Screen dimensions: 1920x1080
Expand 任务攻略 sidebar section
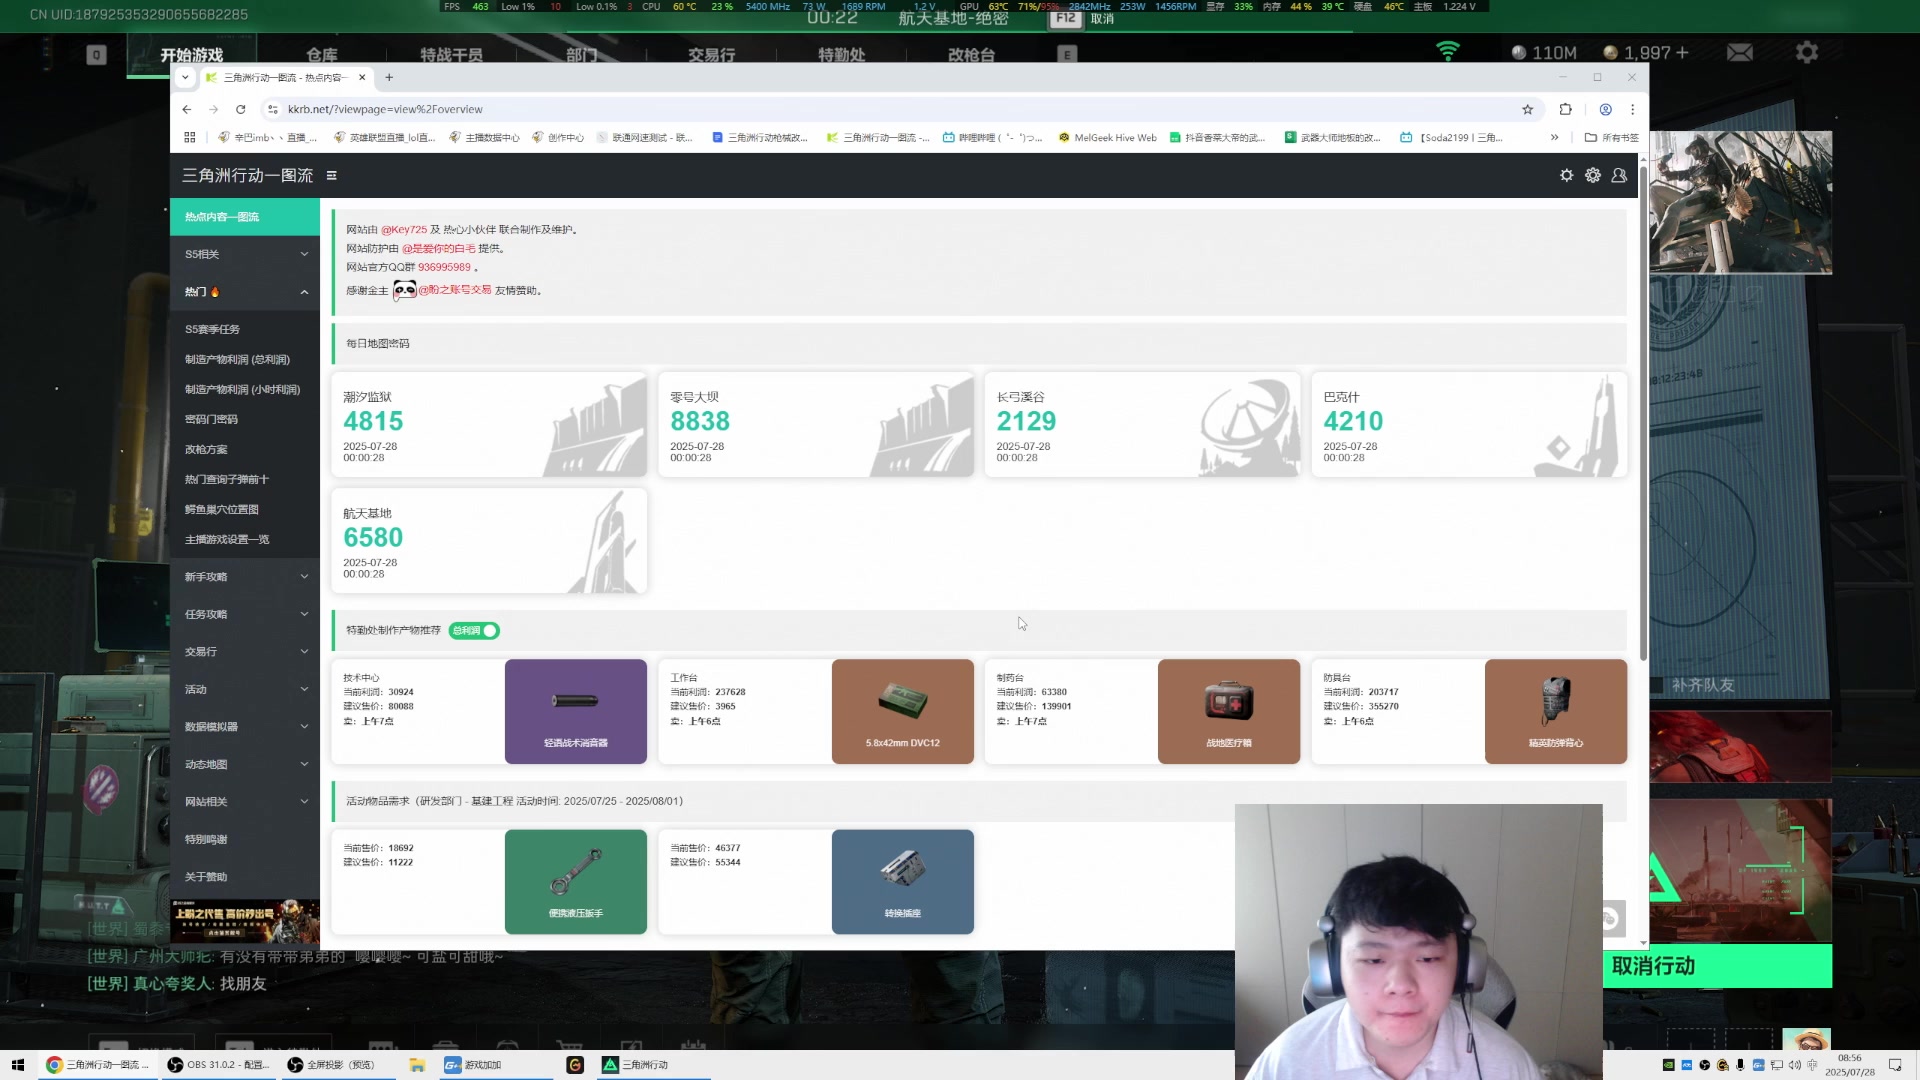(244, 614)
